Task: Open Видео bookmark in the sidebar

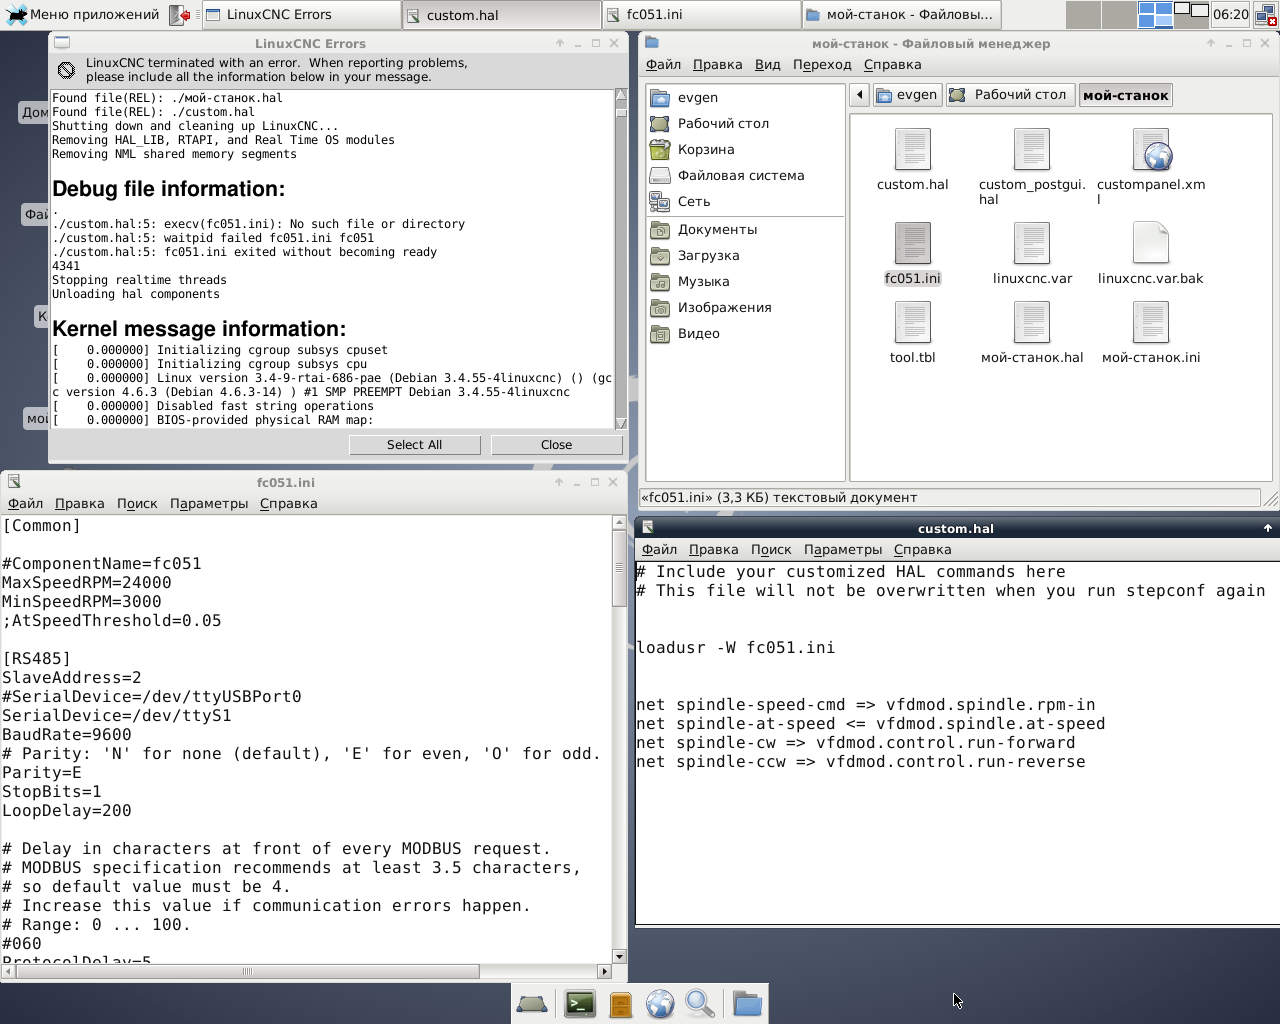Action: (x=698, y=333)
